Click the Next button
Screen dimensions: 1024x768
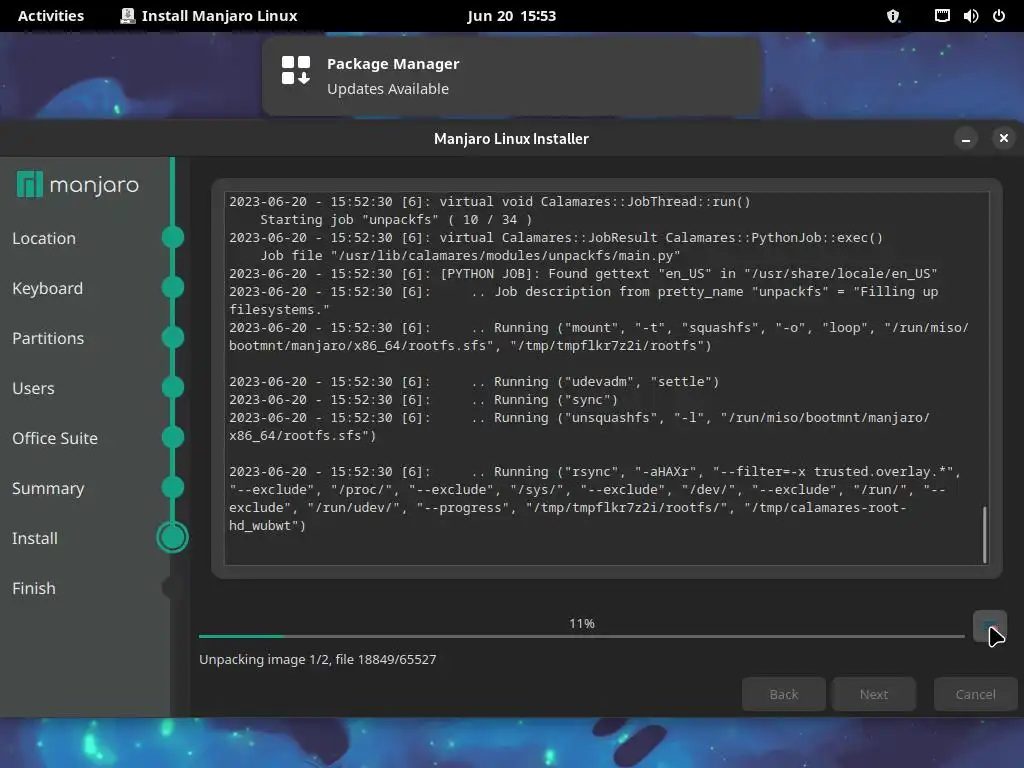[x=874, y=694]
